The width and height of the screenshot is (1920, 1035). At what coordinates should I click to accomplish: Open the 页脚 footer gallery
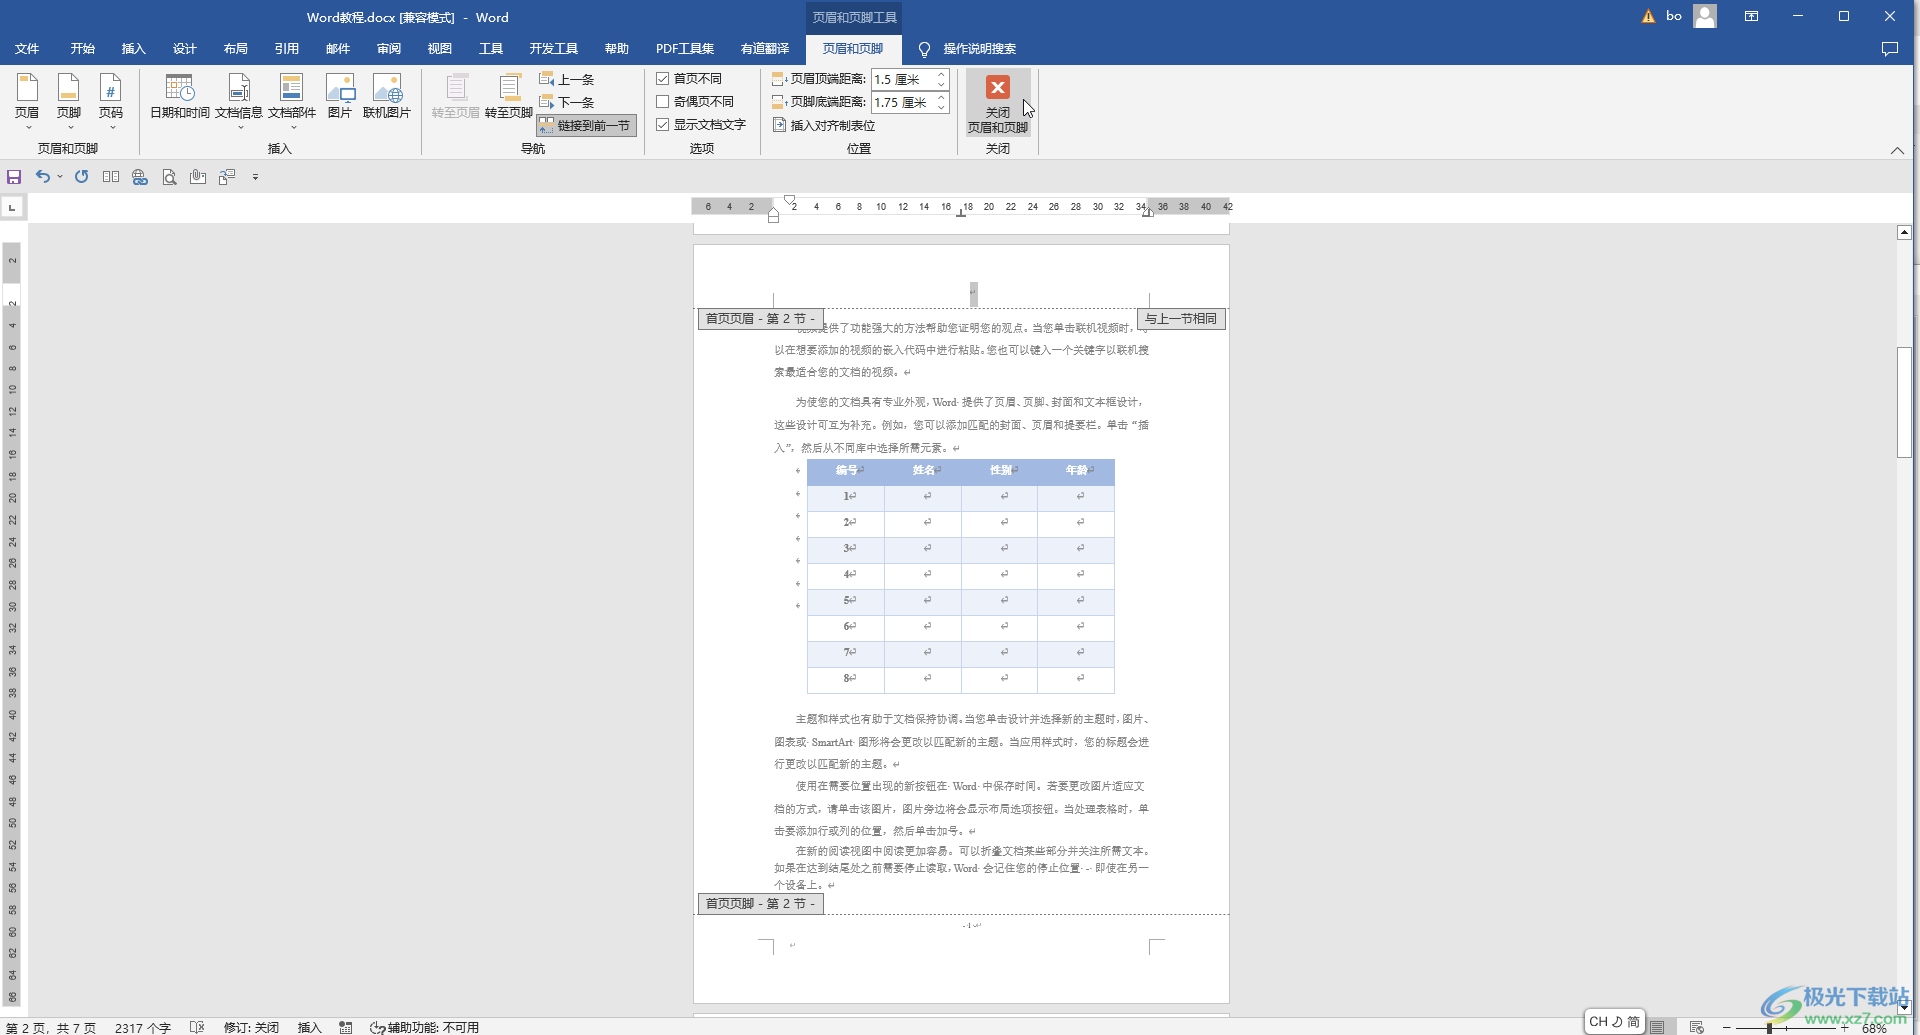click(x=69, y=101)
